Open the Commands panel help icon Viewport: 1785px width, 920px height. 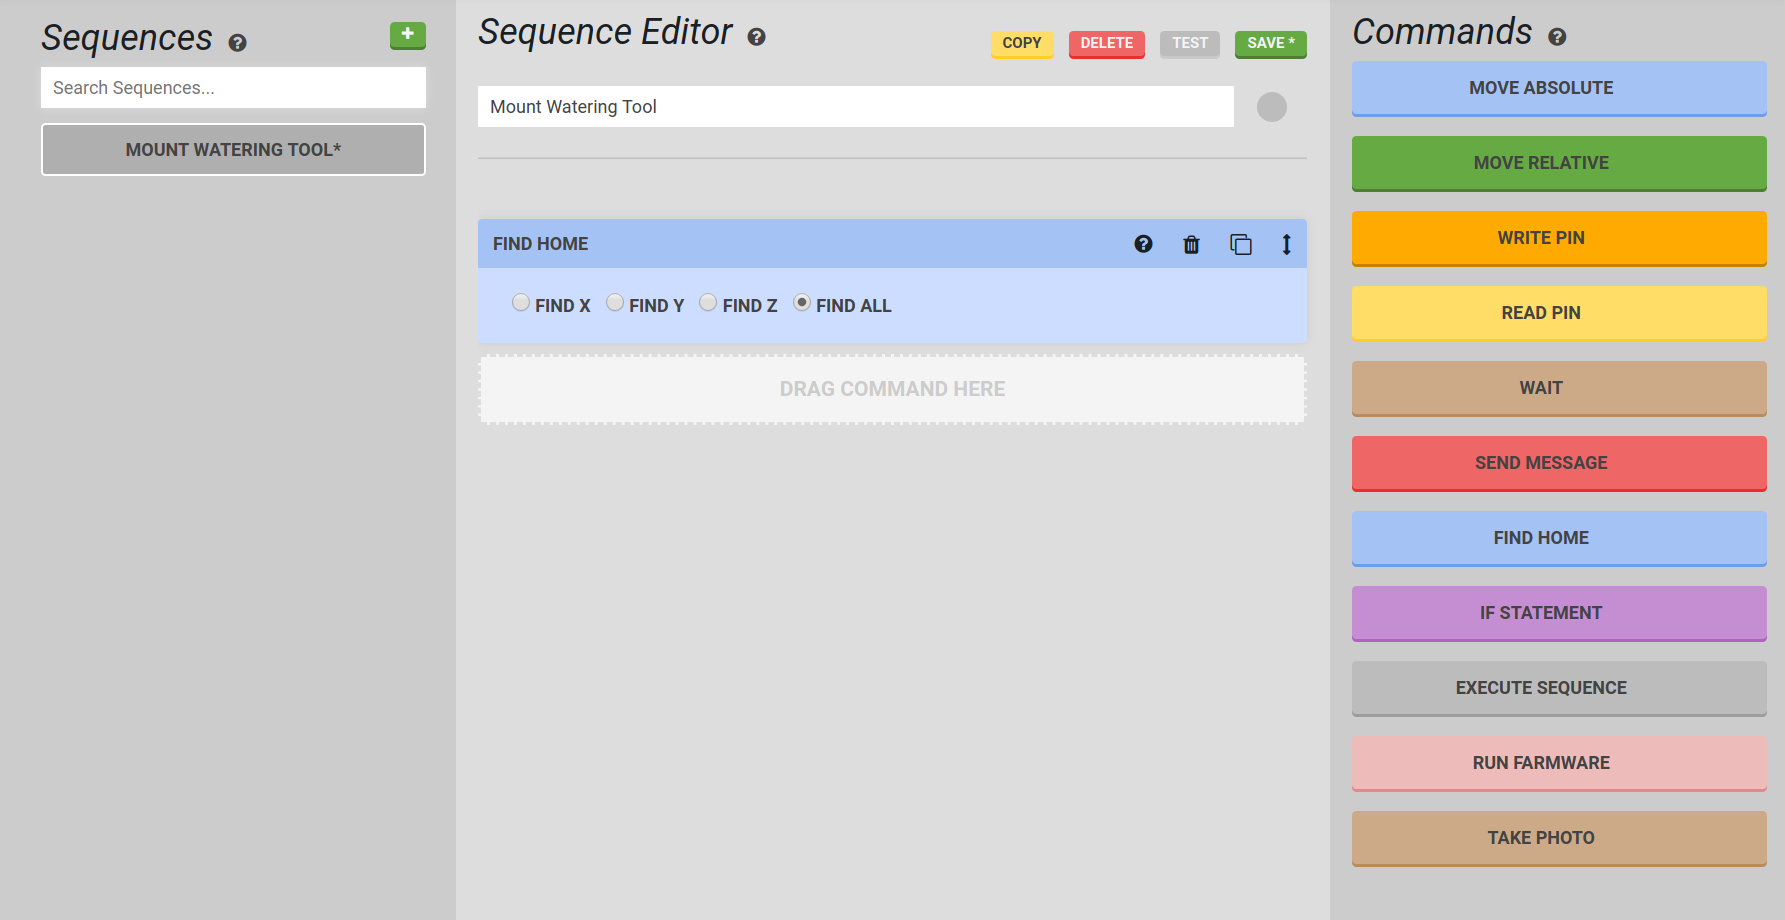coord(1558,36)
